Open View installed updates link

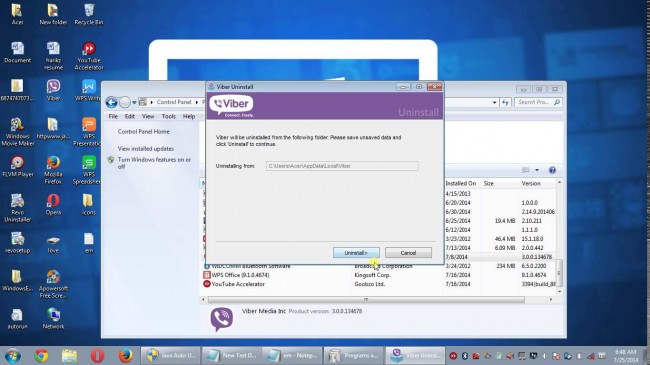[x=146, y=148]
